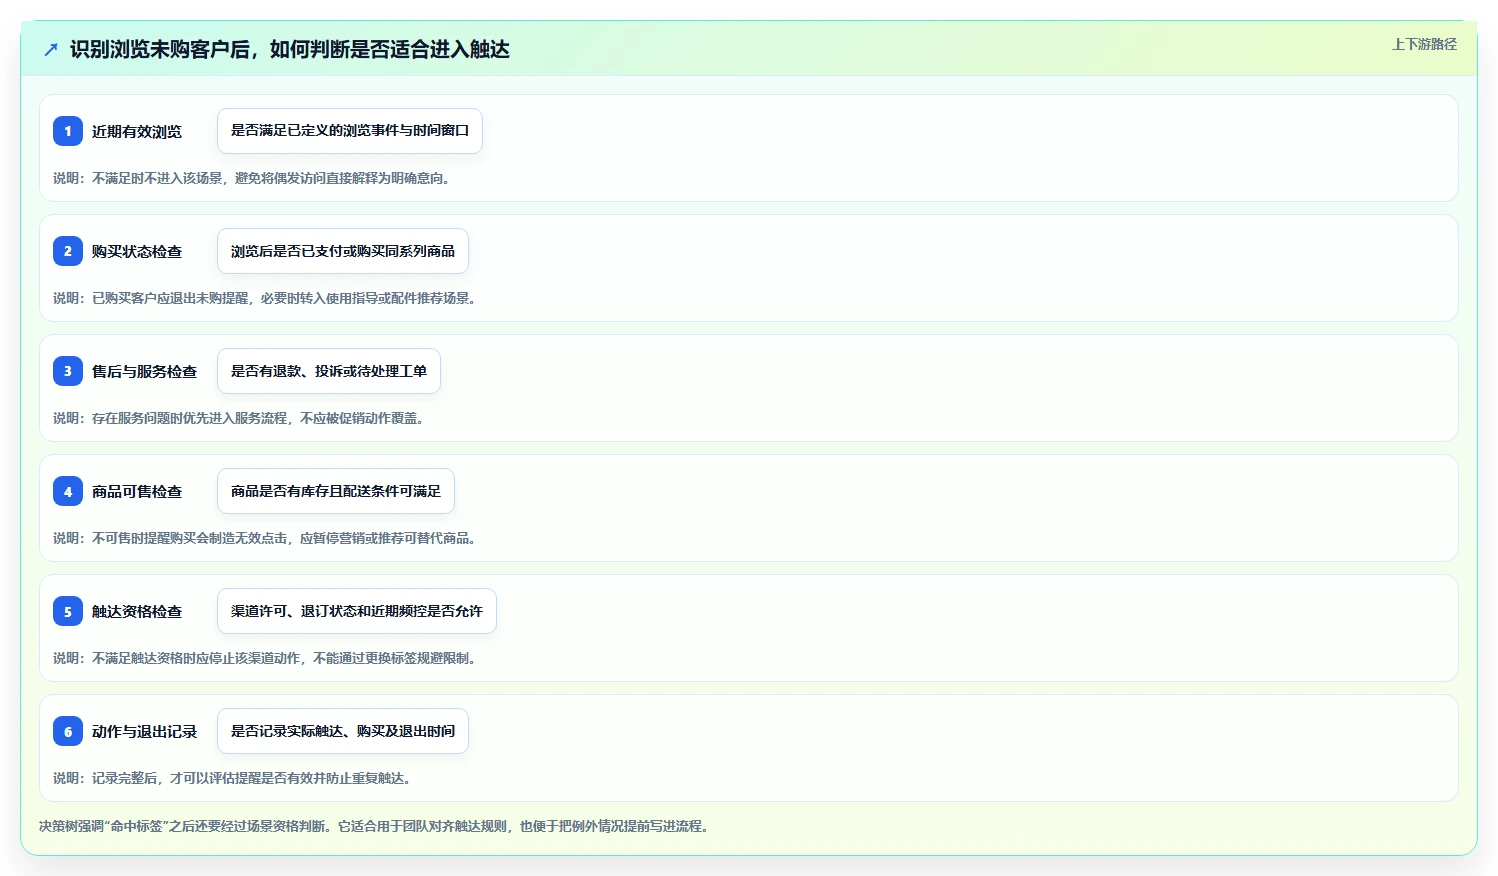The height and width of the screenshot is (876, 1498).
Task: Click the 是否记录实际触达、购买及退出时间 box
Action: tap(343, 731)
